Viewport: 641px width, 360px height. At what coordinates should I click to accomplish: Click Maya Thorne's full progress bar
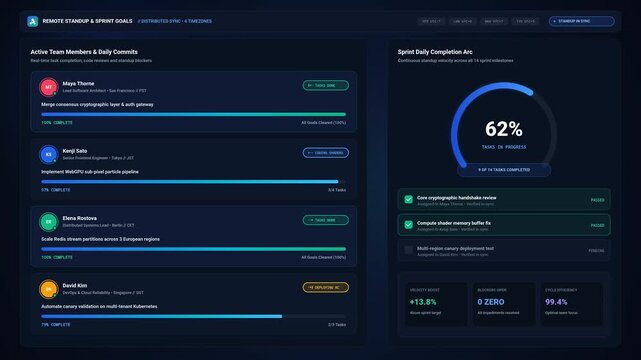193,114
